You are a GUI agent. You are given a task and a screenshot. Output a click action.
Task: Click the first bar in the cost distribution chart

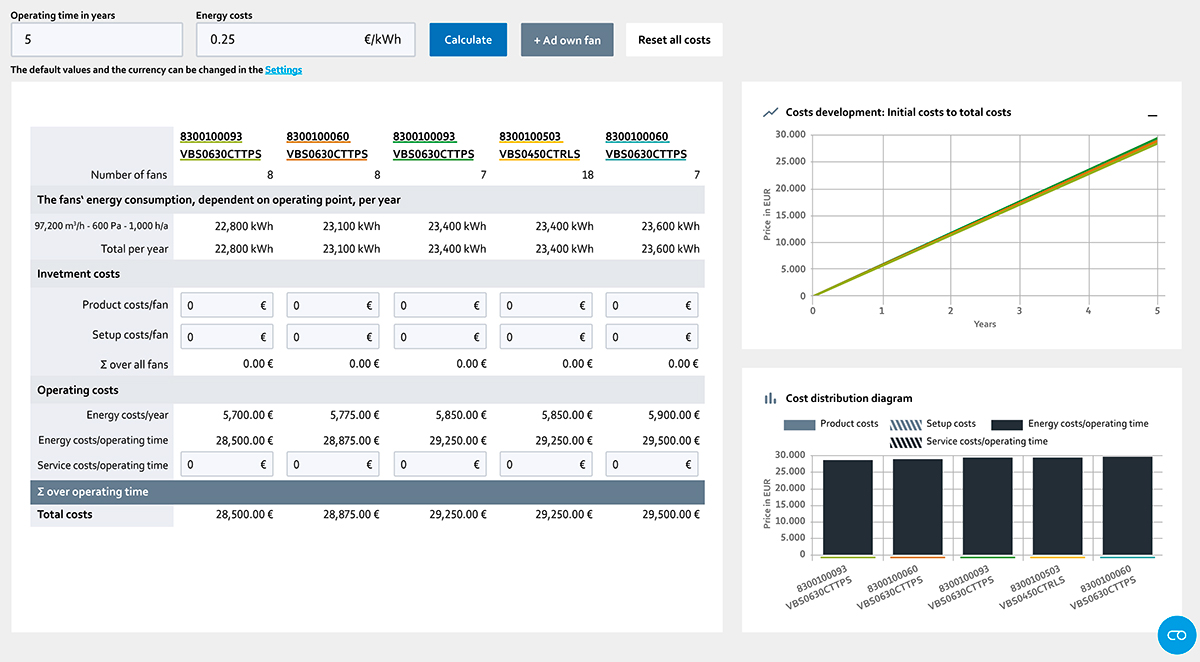(847, 507)
